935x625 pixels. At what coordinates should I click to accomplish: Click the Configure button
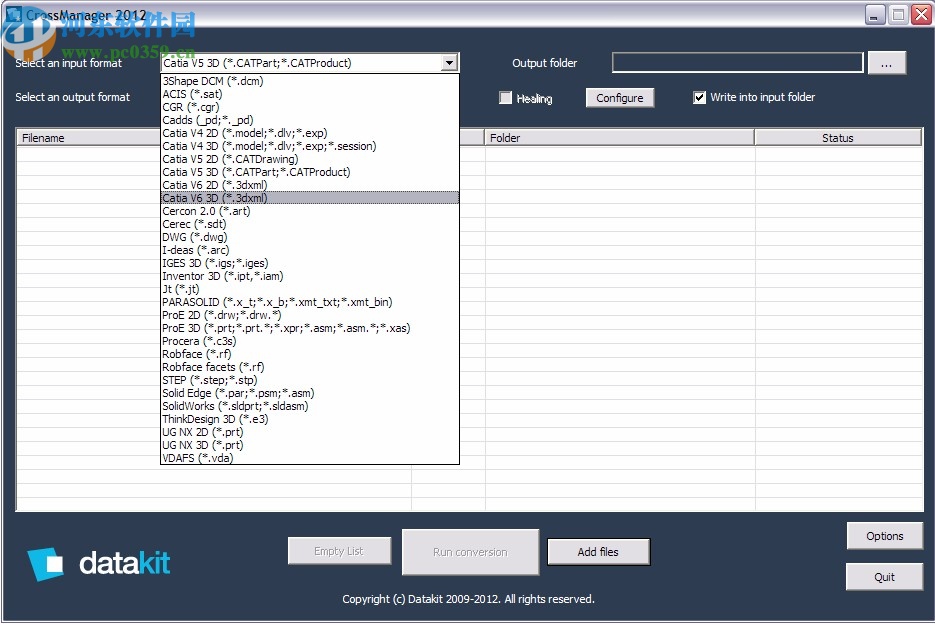pyautogui.click(x=619, y=98)
